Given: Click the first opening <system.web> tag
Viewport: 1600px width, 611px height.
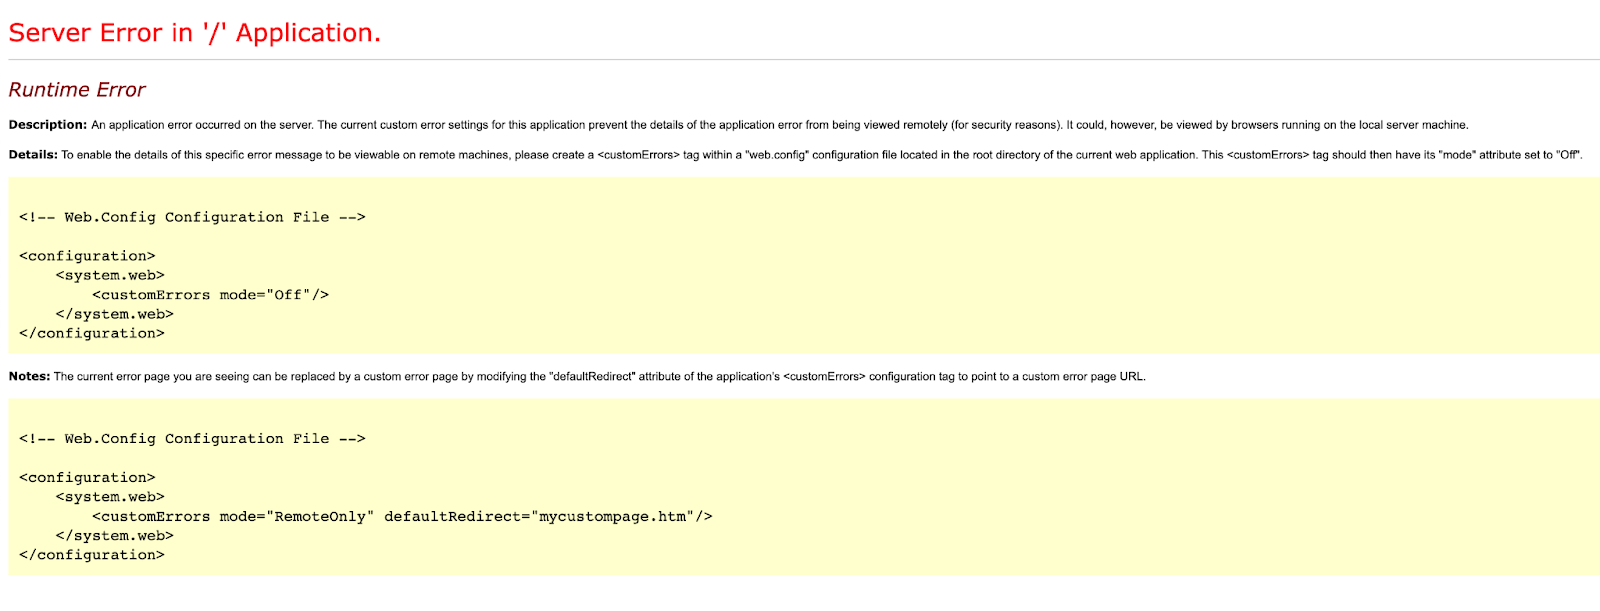Looking at the screenshot, I should 110,276.
